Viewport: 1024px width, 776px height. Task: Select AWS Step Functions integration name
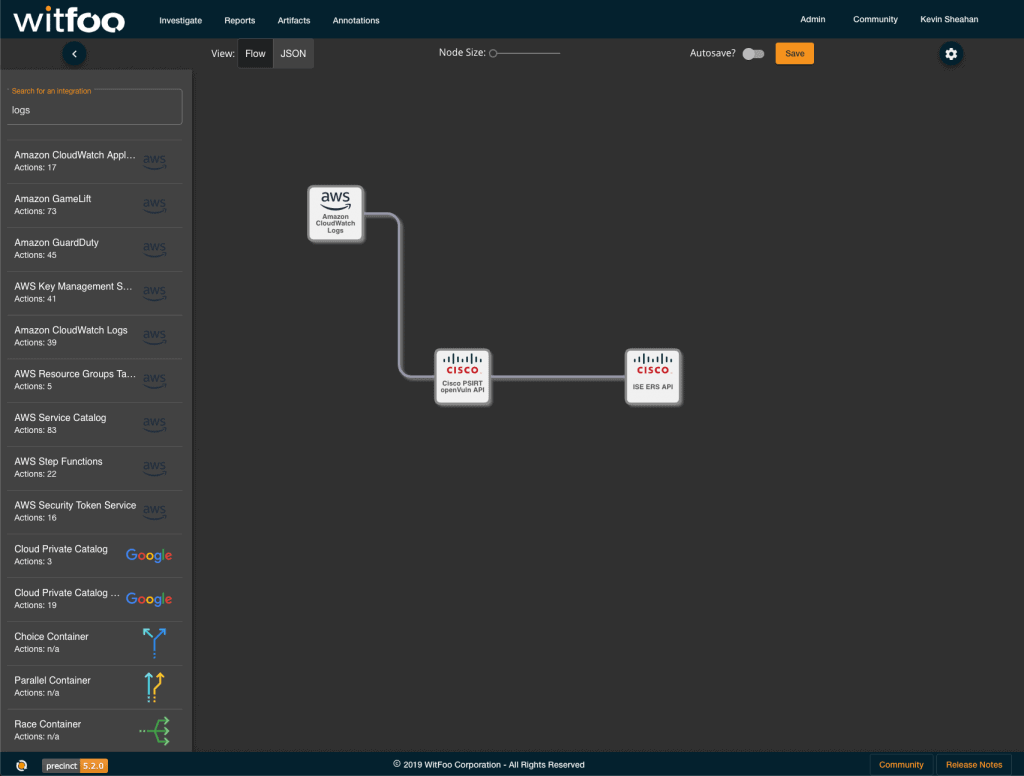(x=59, y=462)
